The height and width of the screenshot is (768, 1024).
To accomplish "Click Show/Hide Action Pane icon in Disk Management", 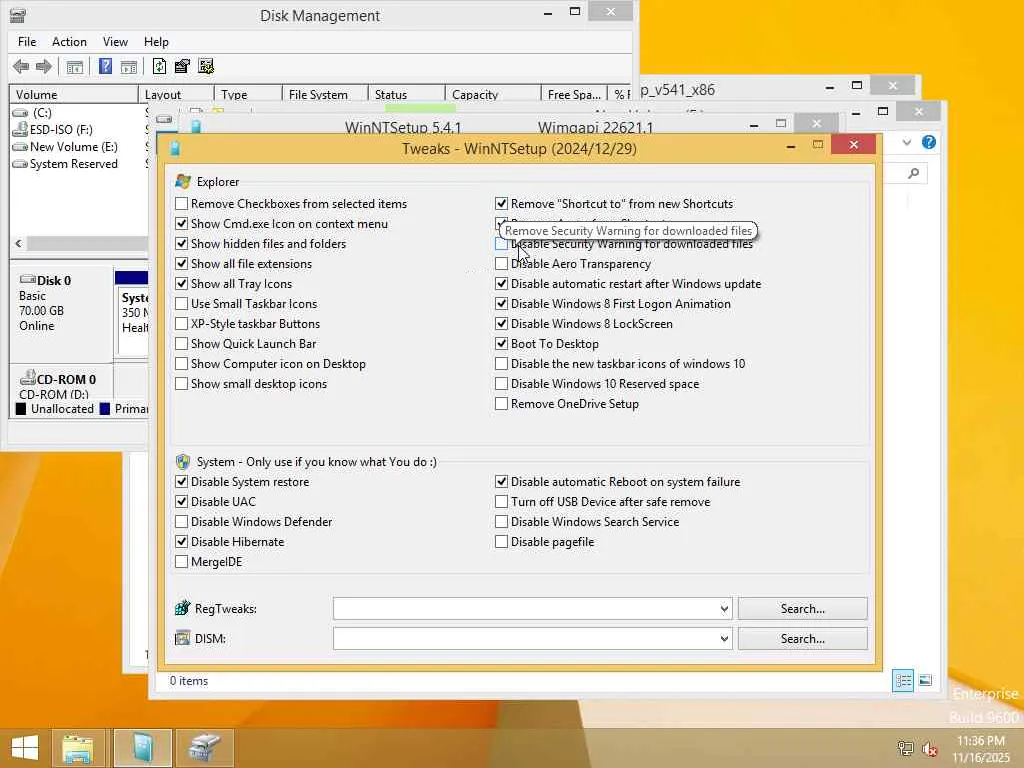I will [x=129, y=66].
